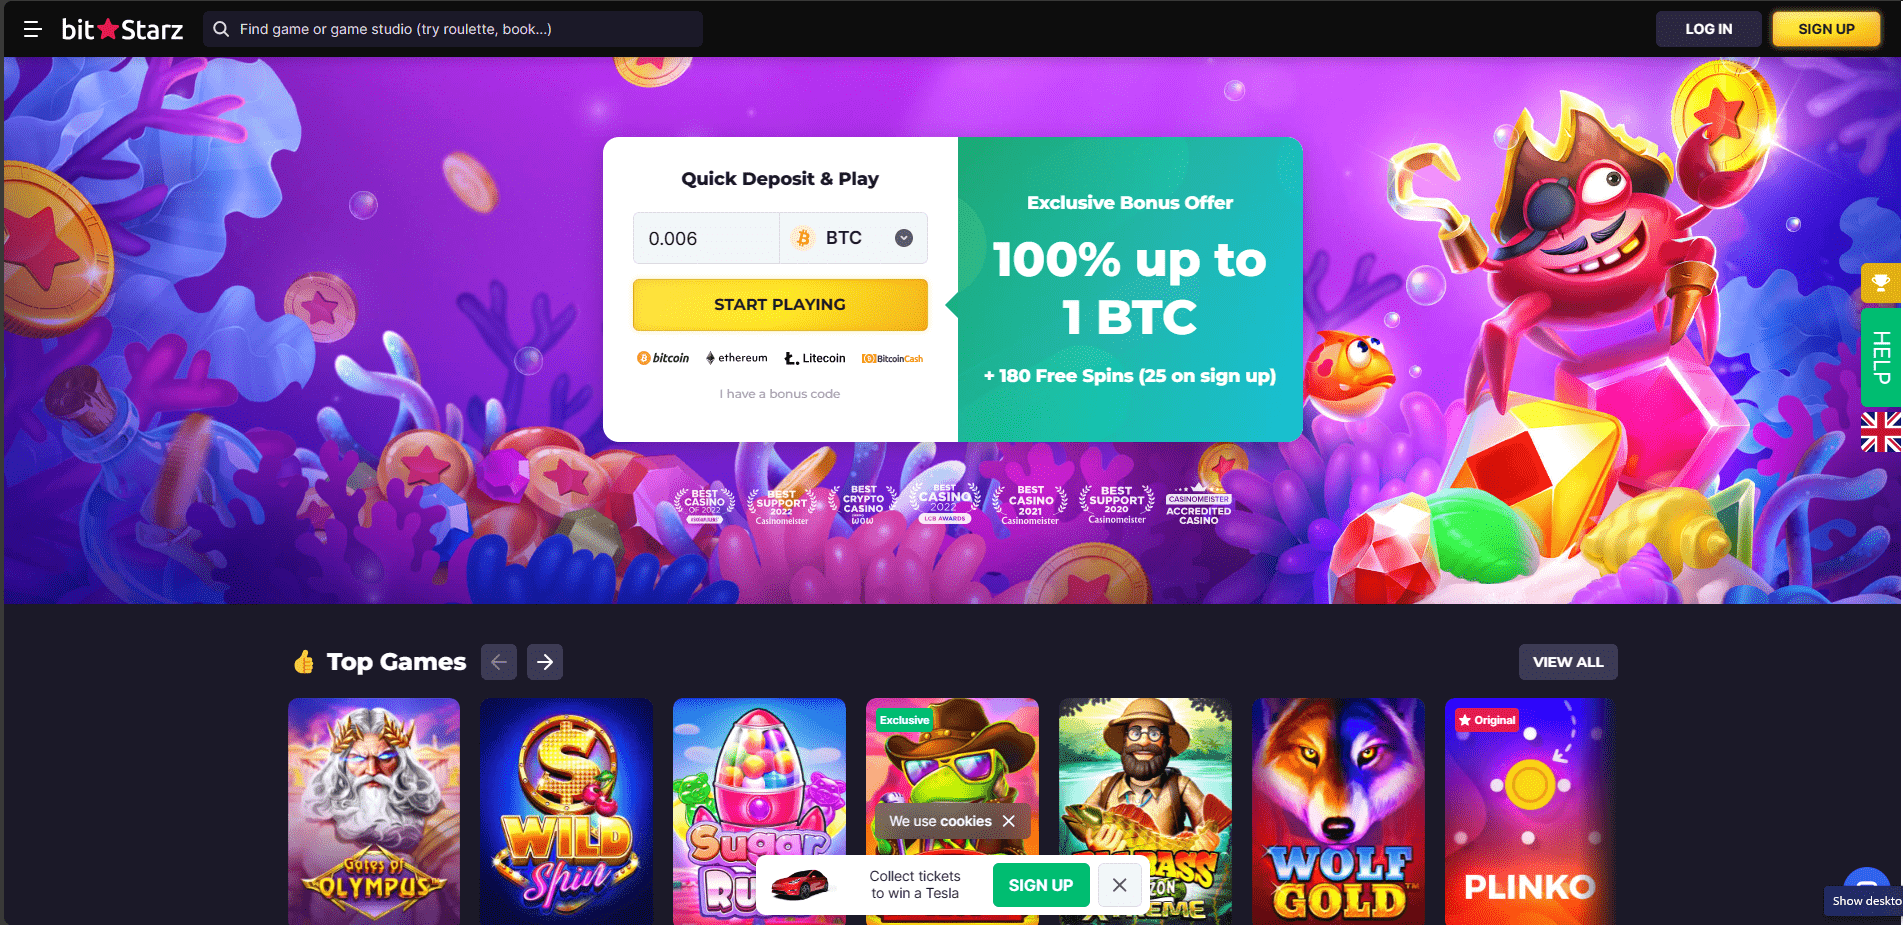Show next Top Games with right arrow
This screenshot has width=1903, height=925.
click(545, 662)
